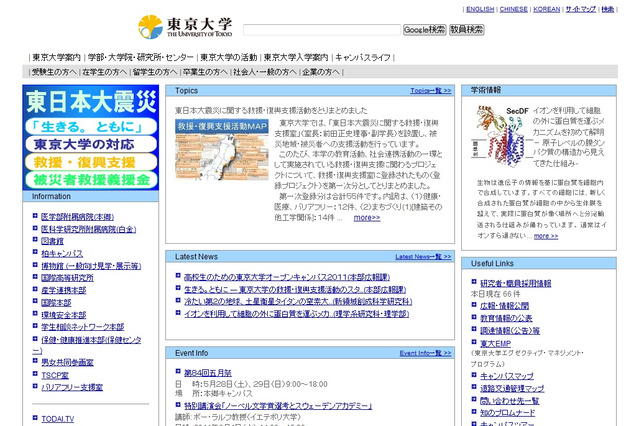
Task: Select 卒業生の方へ in the gray bar
Action: pyautogui.click(x=205, y=72)
